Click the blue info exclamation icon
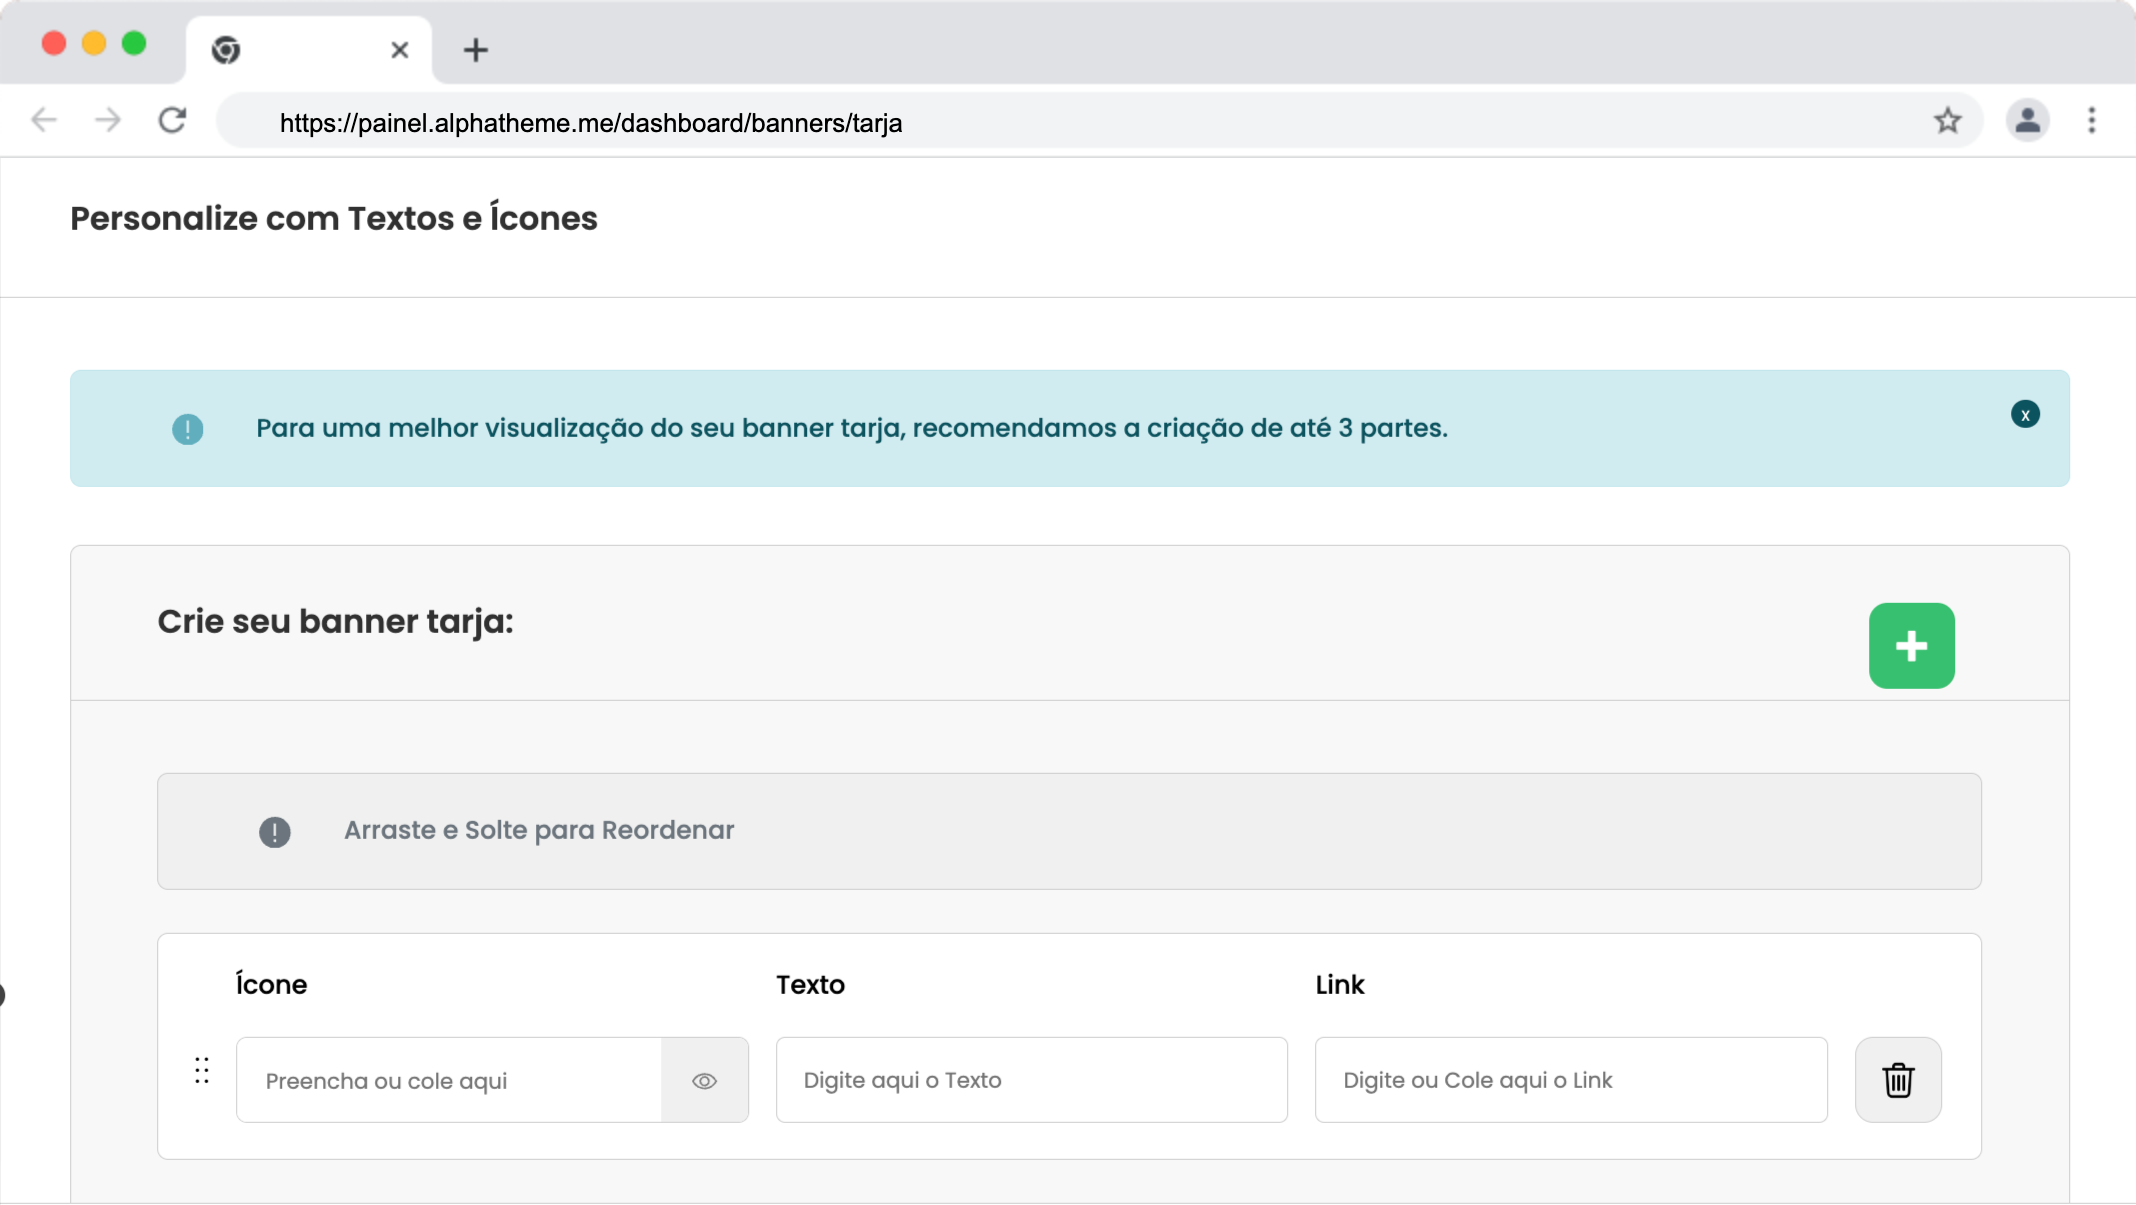The image size is (2136, 1205). pyautogui.click(x=187, y=429)
